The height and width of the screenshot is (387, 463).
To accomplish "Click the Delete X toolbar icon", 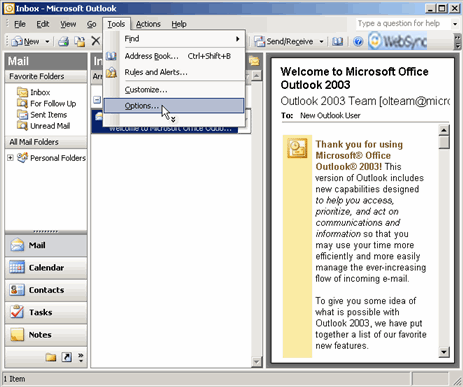I will 96,41.
